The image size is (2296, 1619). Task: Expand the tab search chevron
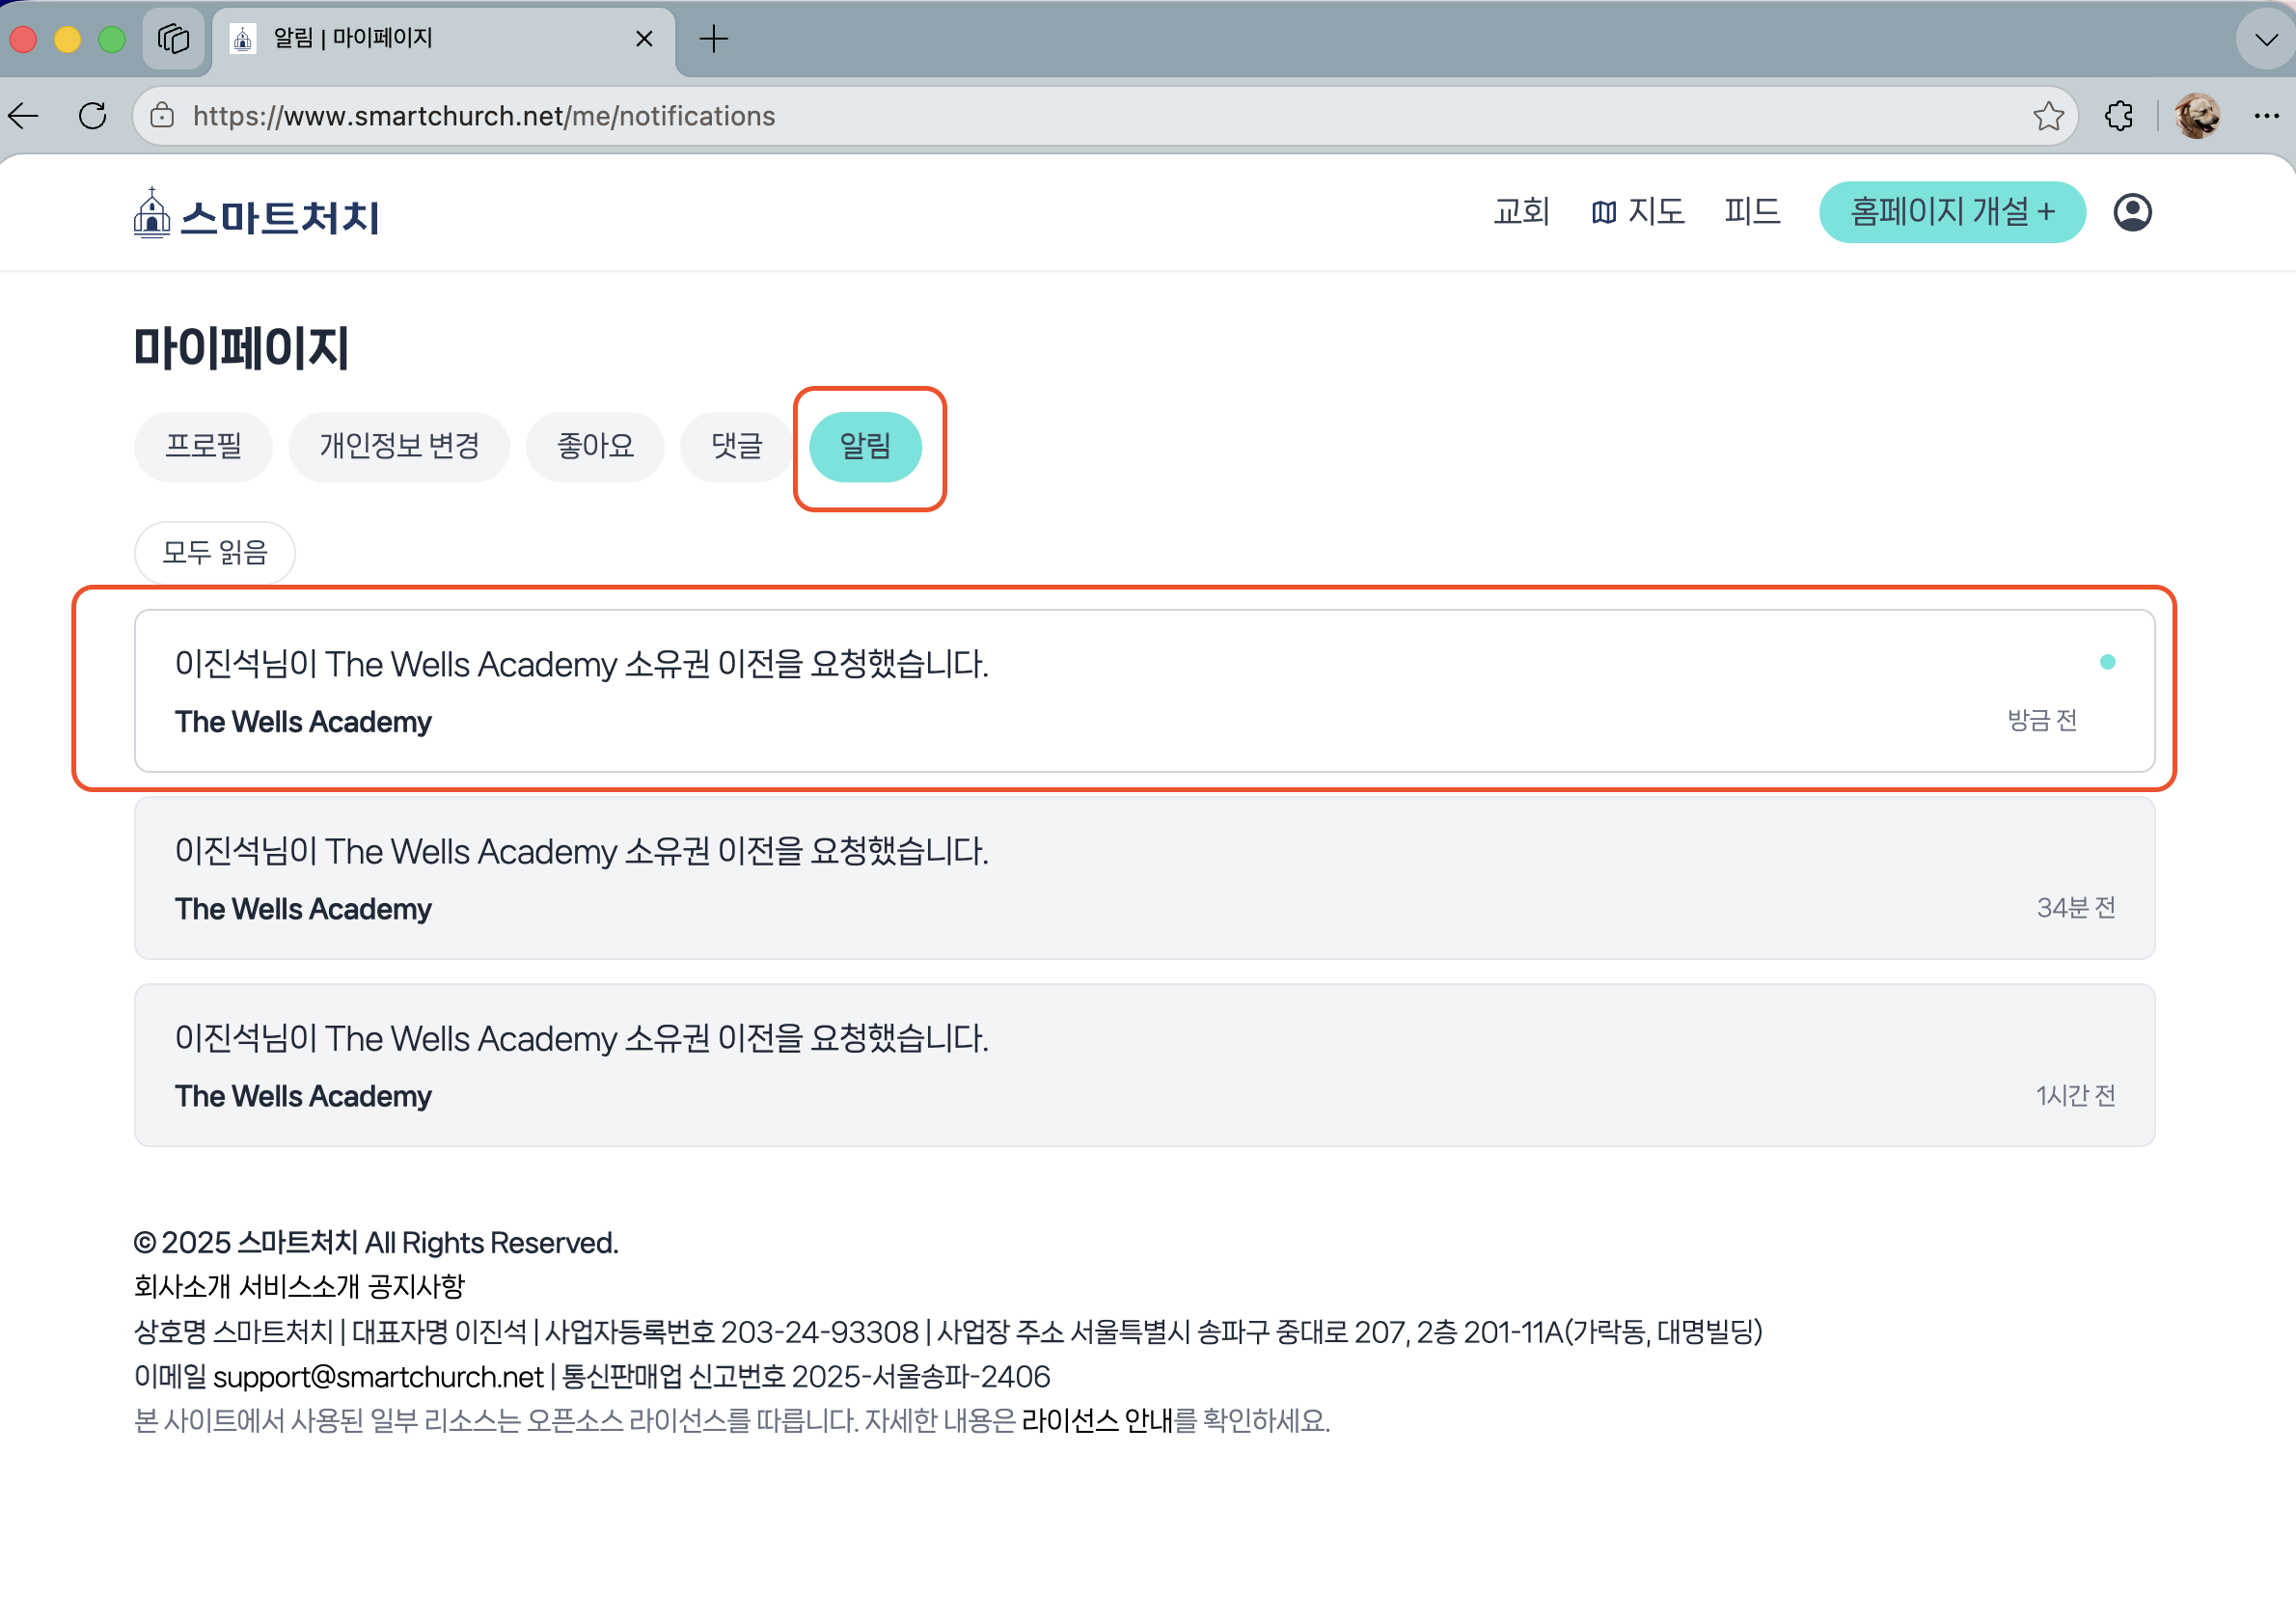click(x=2266, y=39)
